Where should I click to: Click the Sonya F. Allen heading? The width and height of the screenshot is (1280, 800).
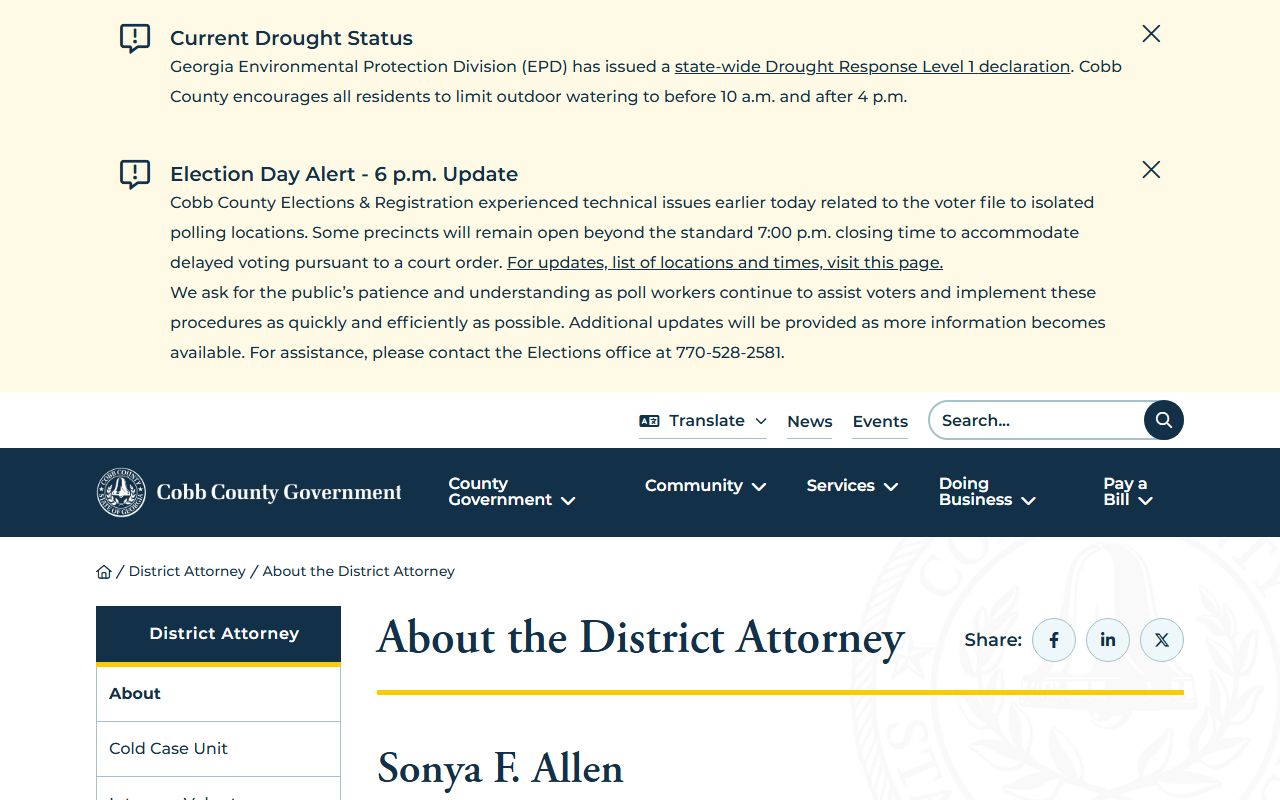coord(501,769)
